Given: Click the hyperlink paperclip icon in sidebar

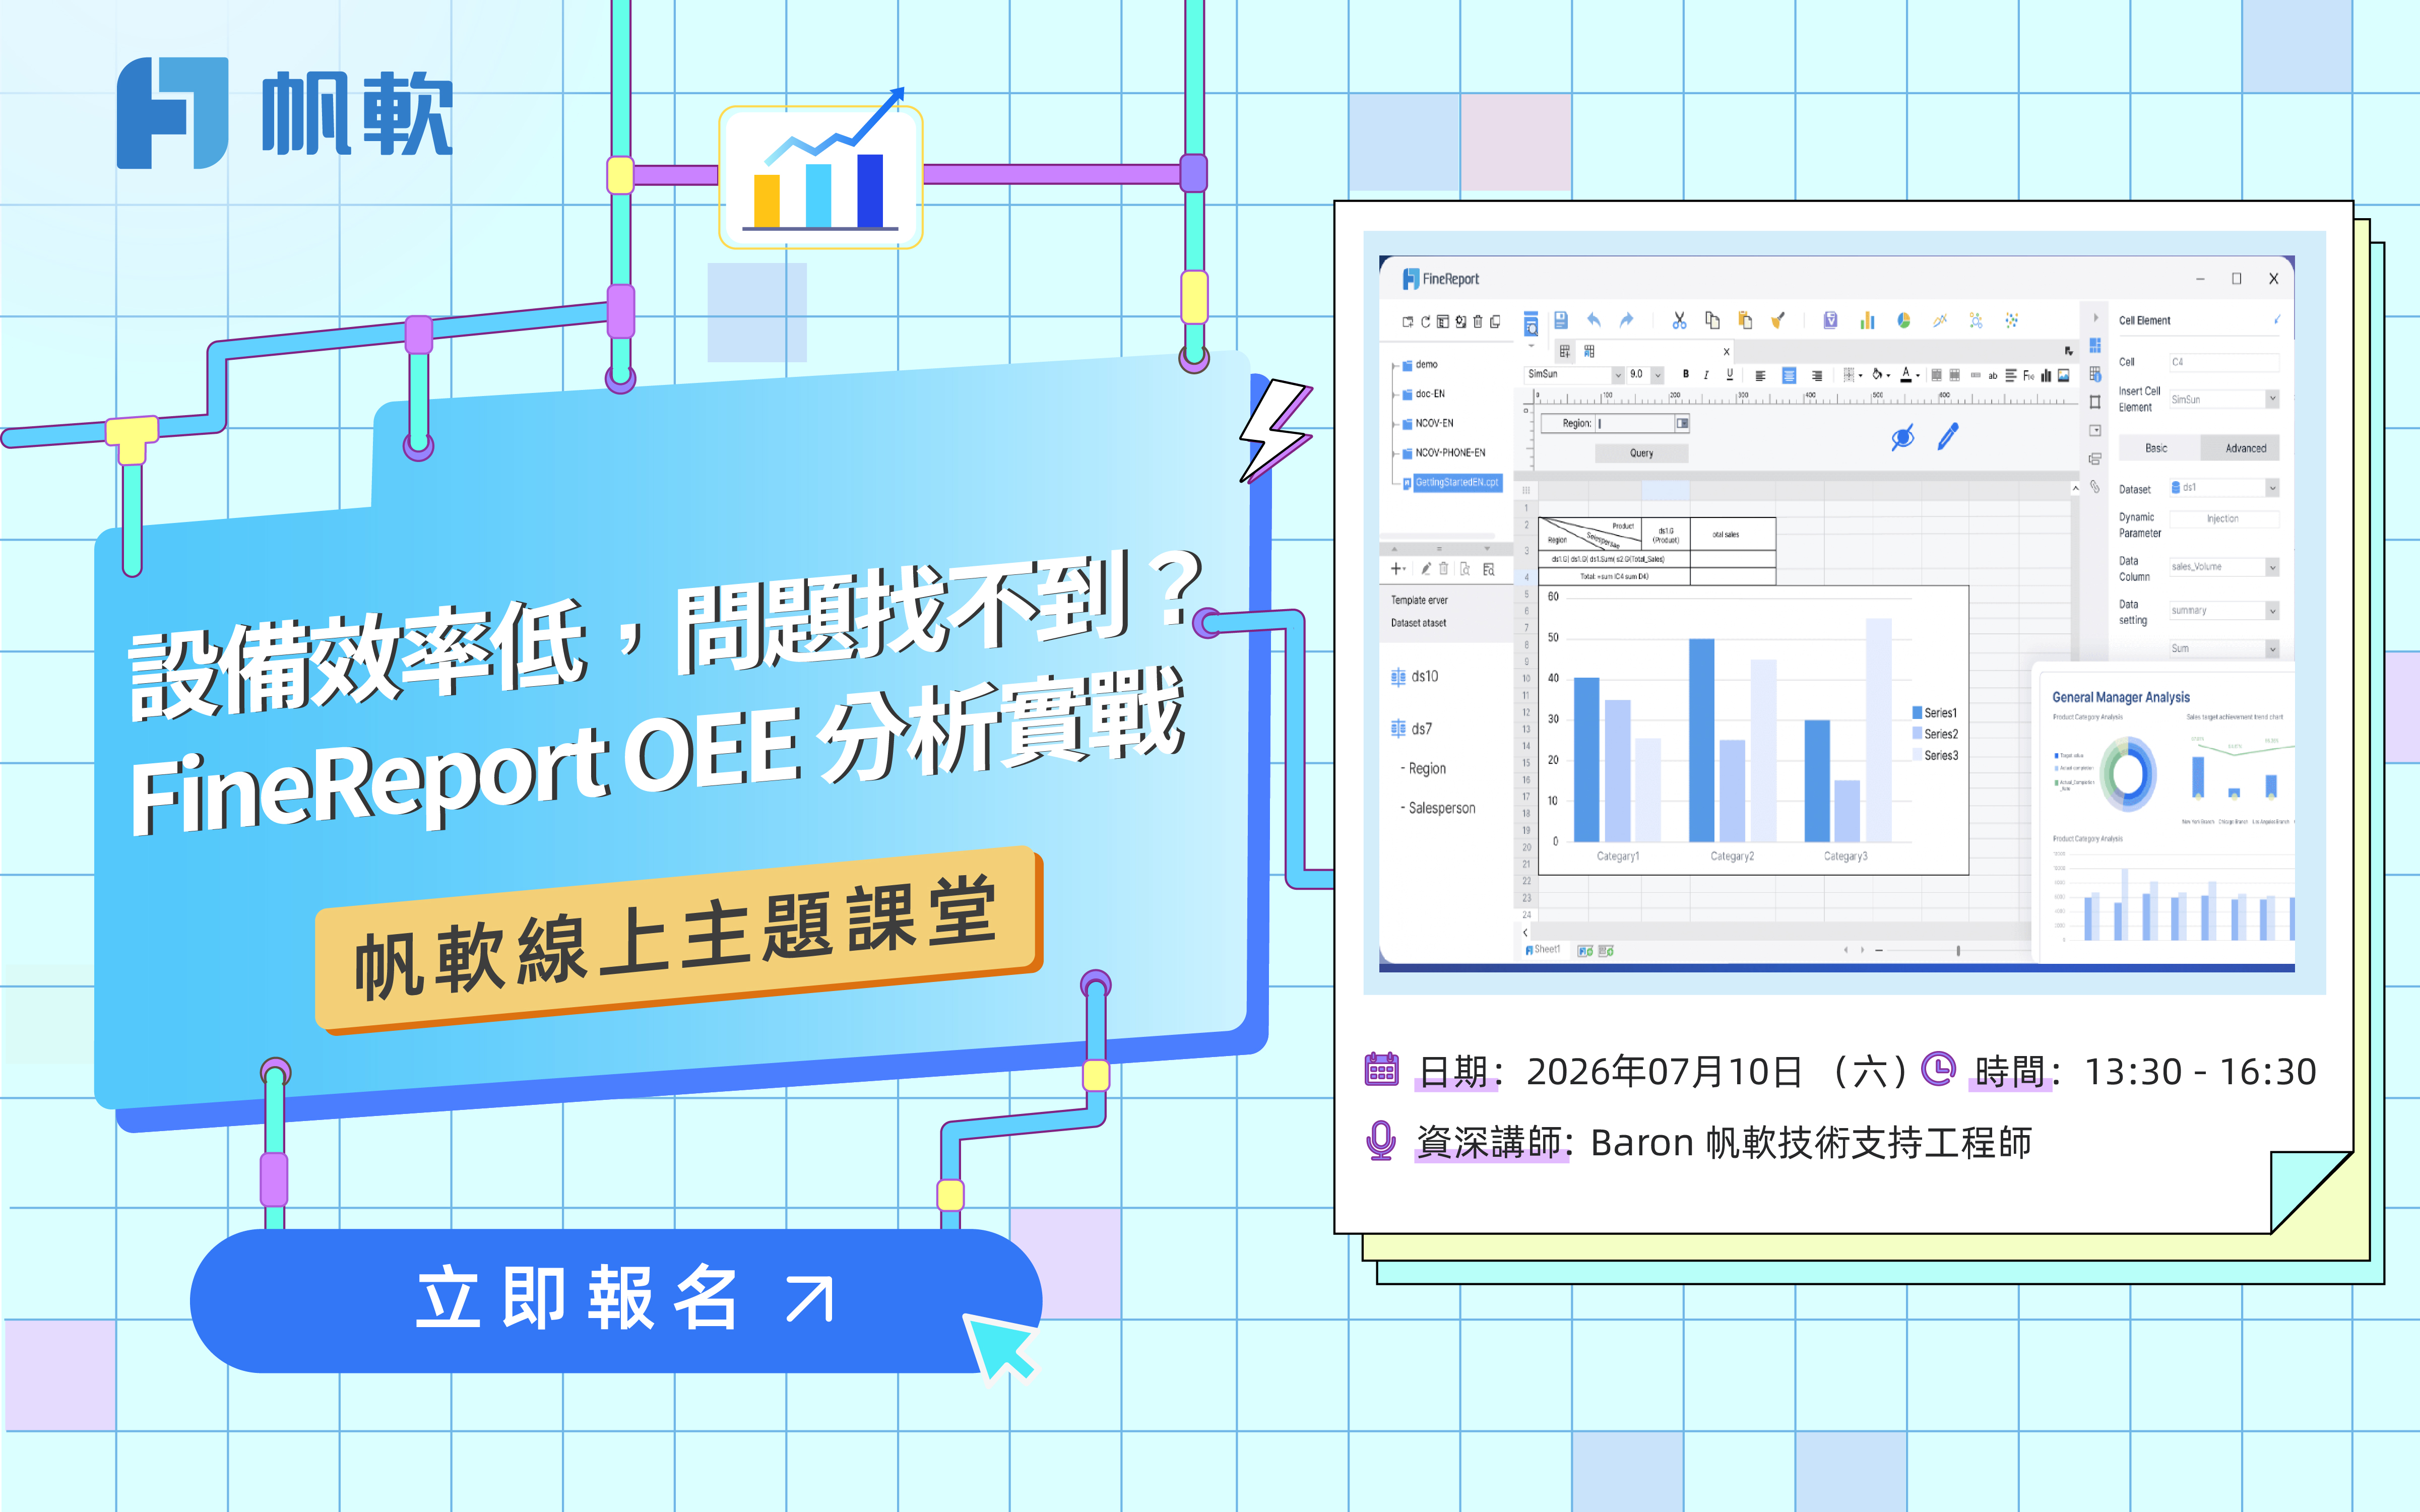Looking at the screenshot, I should pos(2095,487).
